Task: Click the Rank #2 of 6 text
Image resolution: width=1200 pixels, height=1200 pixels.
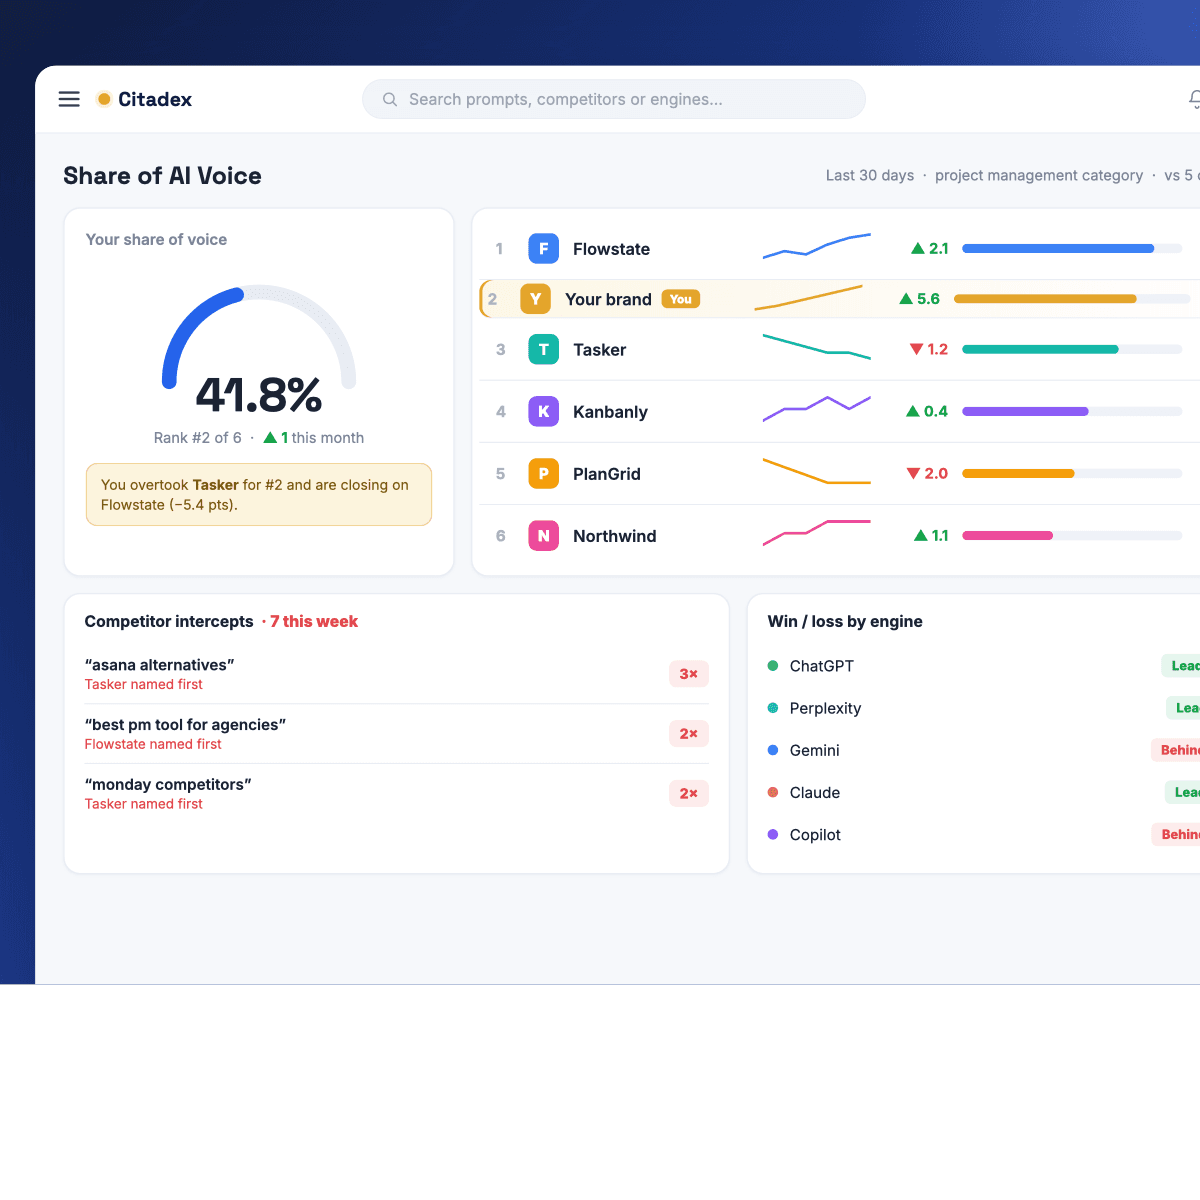Action: tap(197, 437)
